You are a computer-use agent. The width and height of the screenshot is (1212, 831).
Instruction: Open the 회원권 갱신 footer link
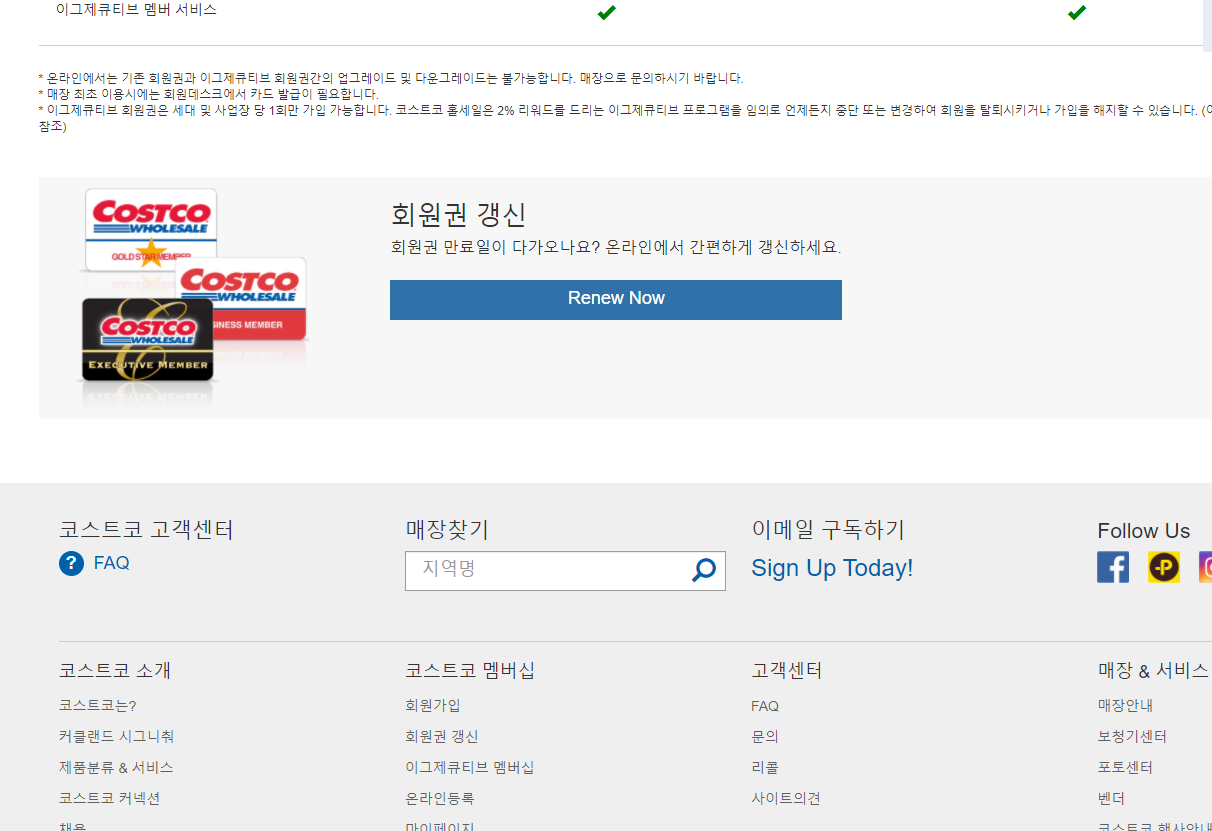(442, 736)
